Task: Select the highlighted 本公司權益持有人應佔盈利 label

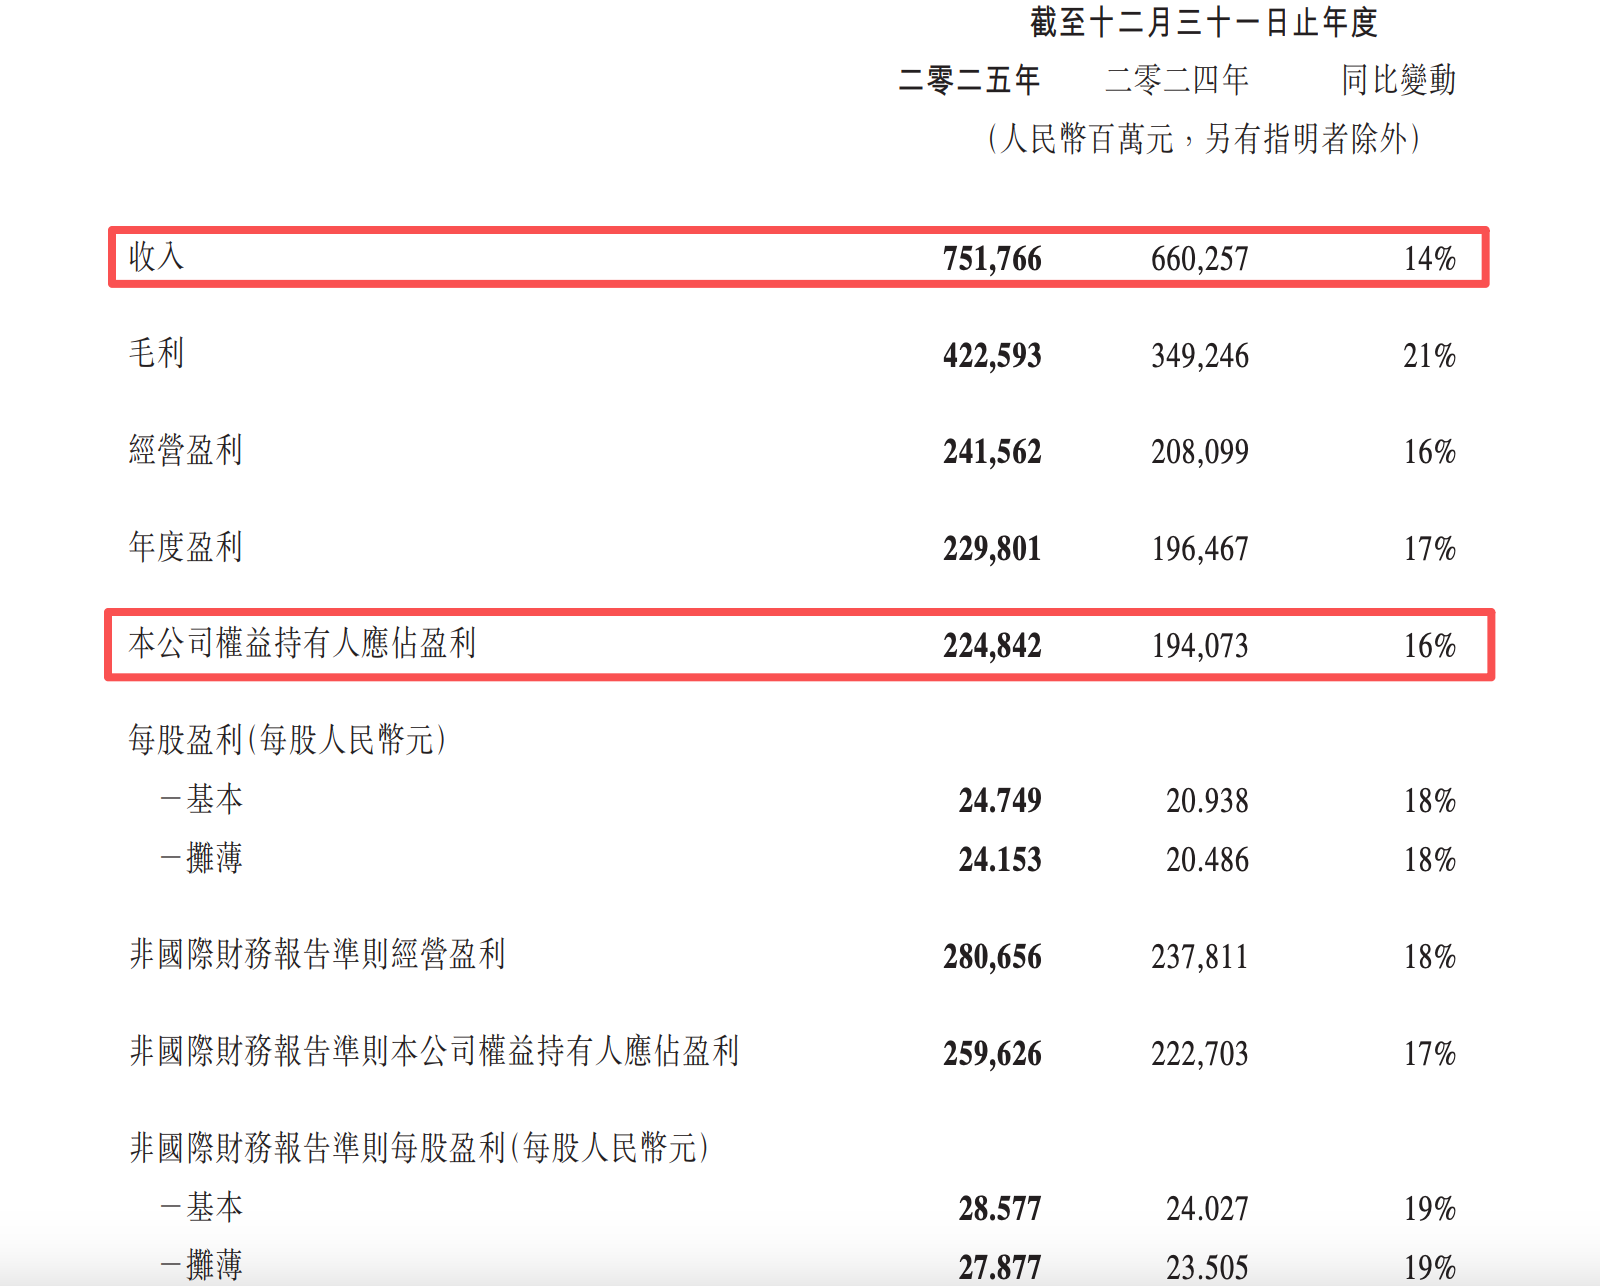Action: tap(302, 644)
